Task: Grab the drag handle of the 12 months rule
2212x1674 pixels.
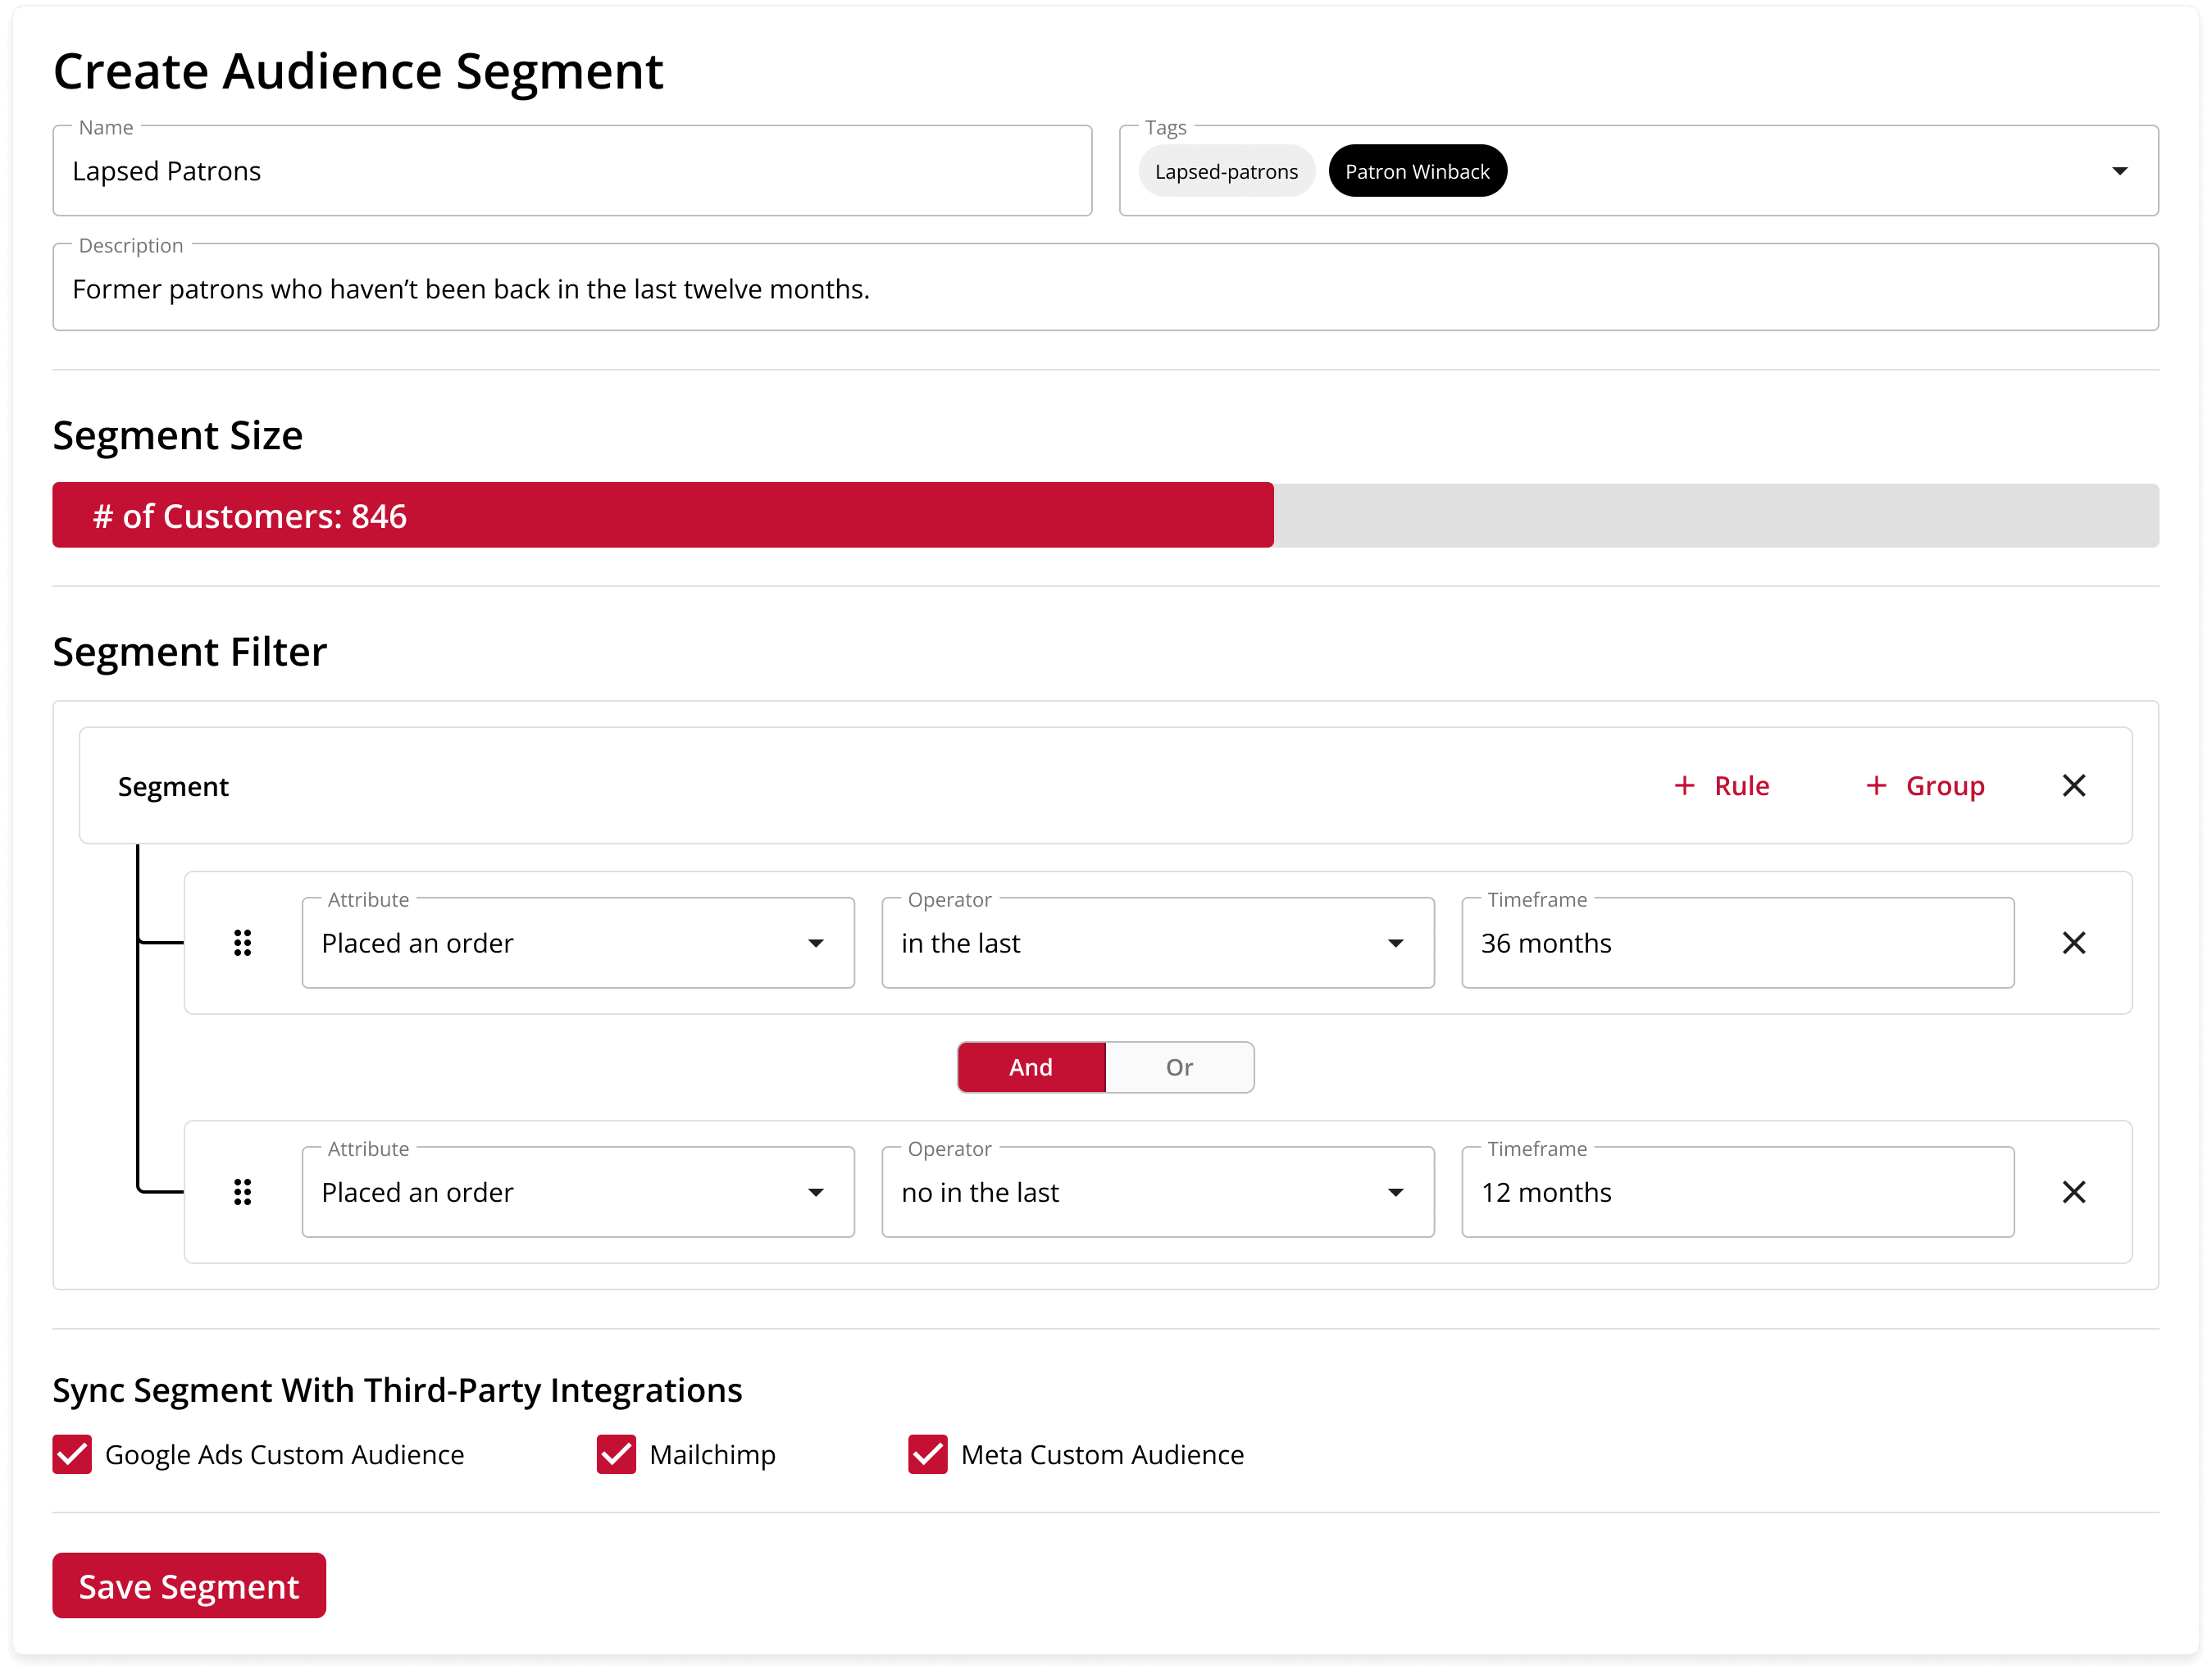Action: [242, 1192]
